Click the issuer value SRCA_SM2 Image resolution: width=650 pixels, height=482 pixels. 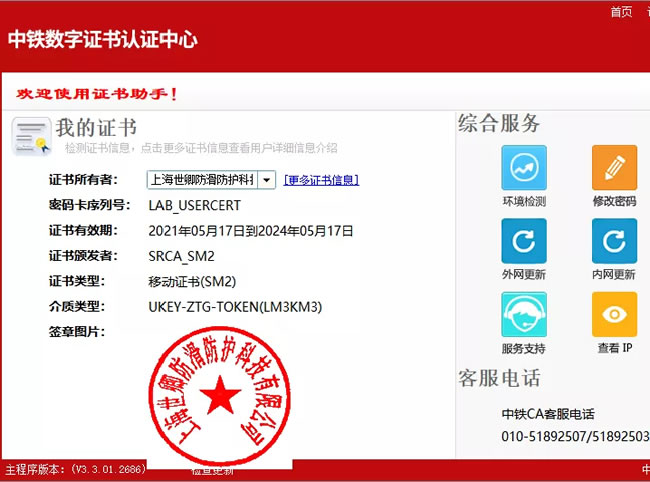[x=181, y=256]
